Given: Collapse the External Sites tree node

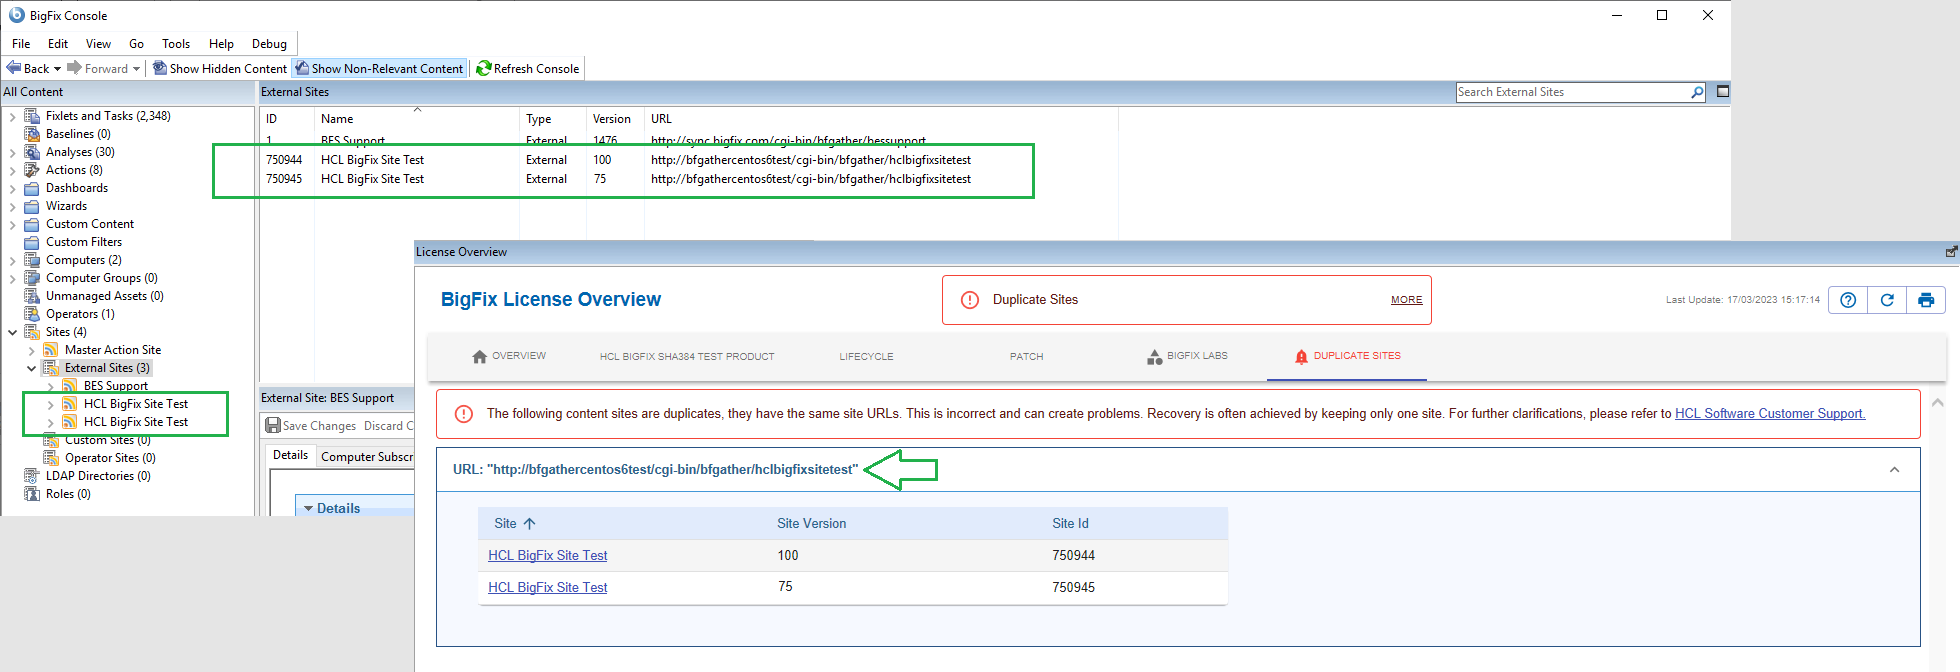Looking at the screenshot, I should (31, 368).
